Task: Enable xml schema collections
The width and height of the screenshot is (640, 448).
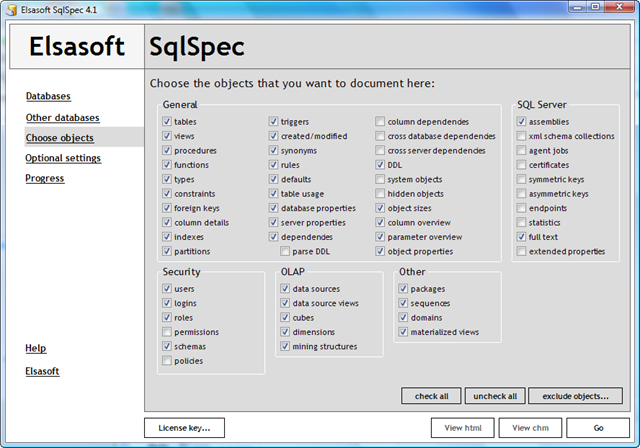Action: point(521,135)
